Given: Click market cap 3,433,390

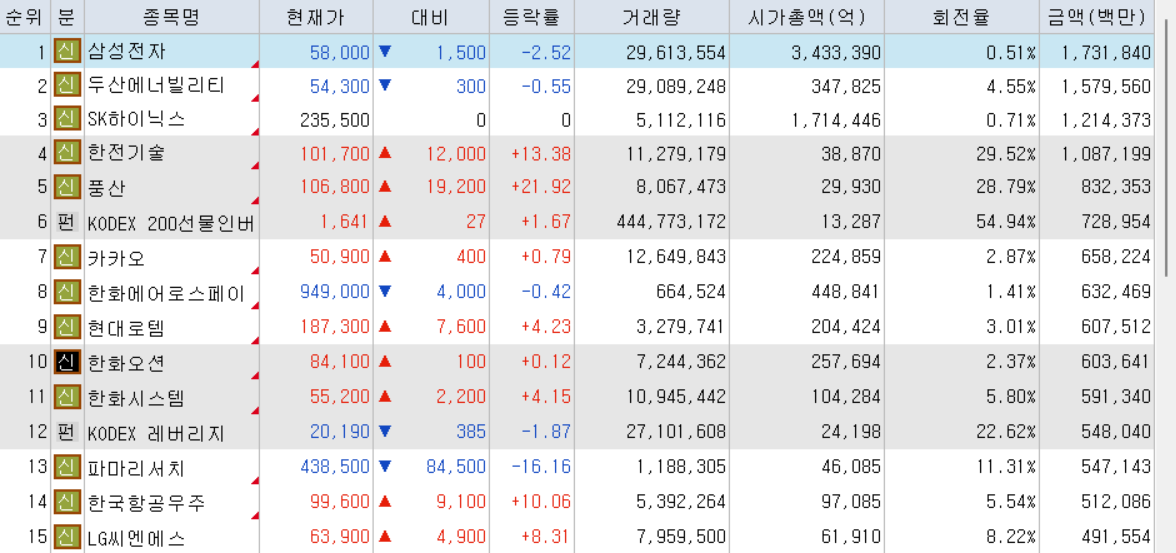Looking at the screenshot, I should [x=836, y=52].
